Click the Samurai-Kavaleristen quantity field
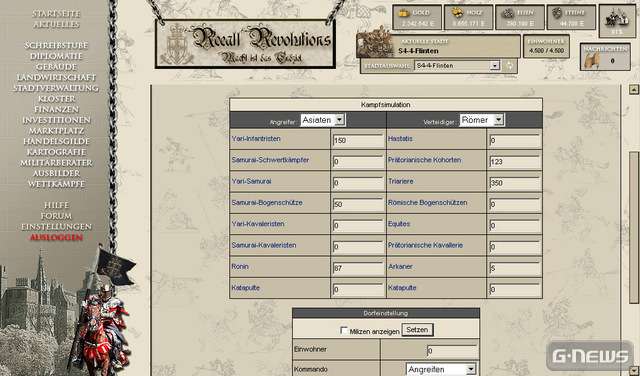 (x=358, y=246)
